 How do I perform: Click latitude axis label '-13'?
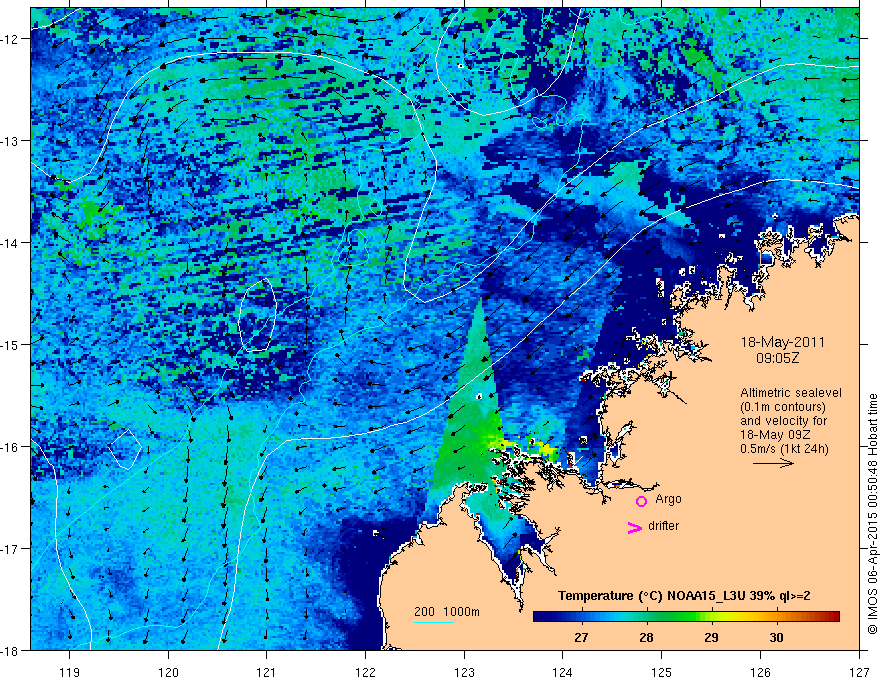coord(11,141)
